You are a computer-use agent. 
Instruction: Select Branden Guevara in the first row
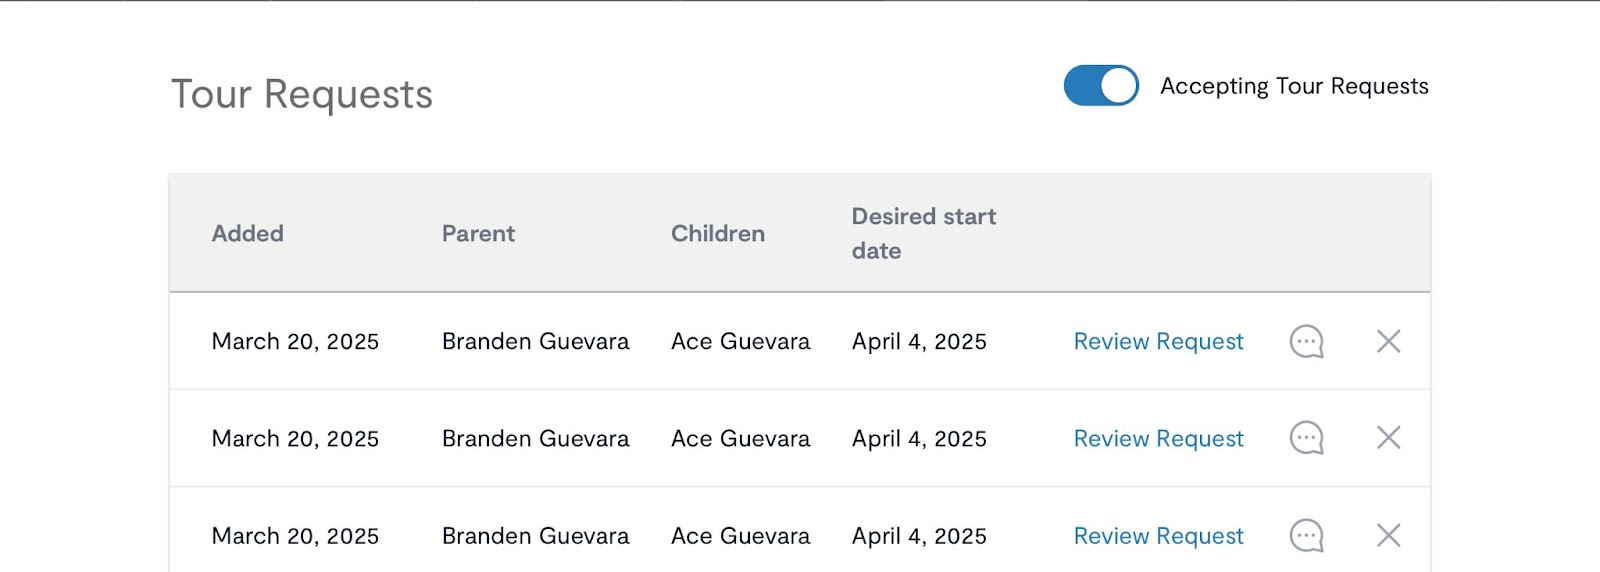(x=536, y=342)
